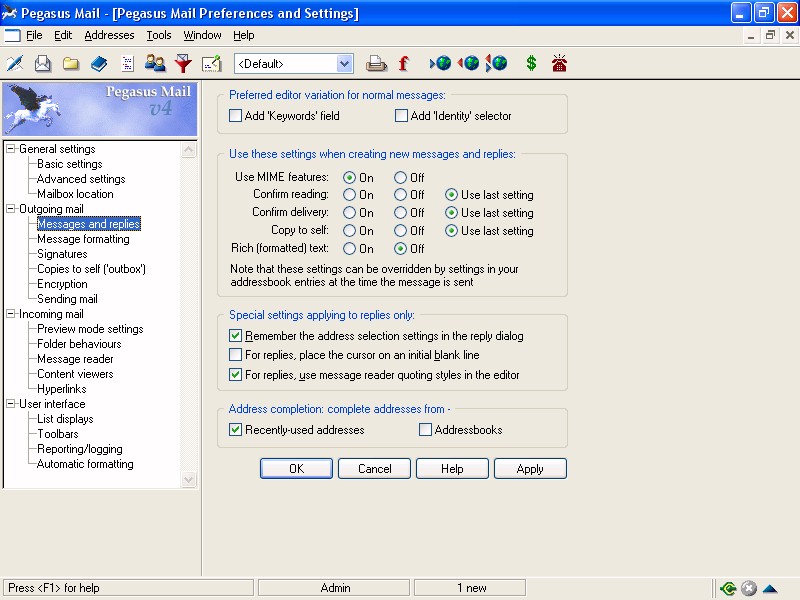
Task: Select Mailbox location in the tree
Action: (x=76, y=194)
